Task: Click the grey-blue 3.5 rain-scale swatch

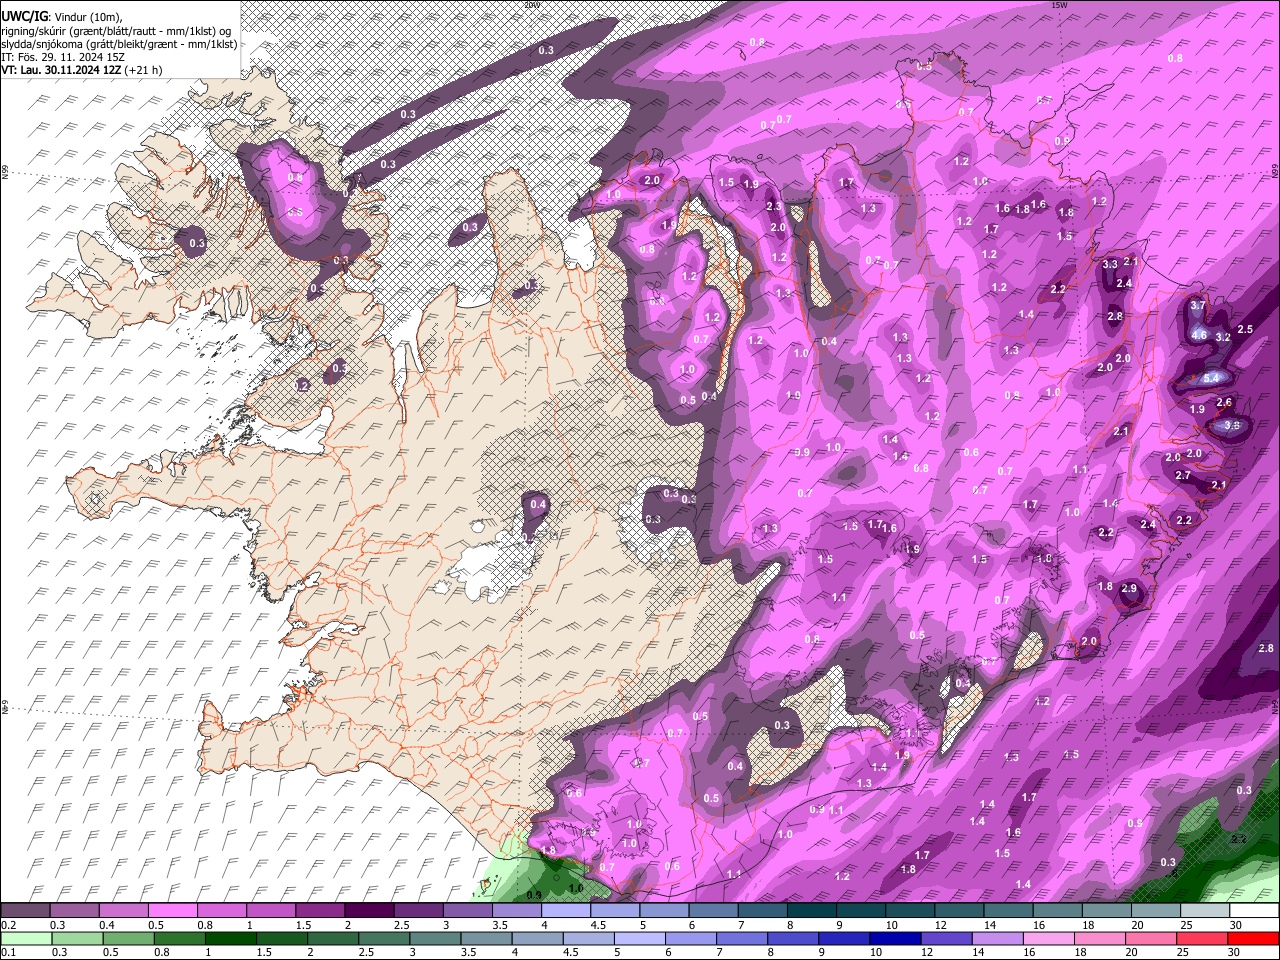Action: point(486,939)
